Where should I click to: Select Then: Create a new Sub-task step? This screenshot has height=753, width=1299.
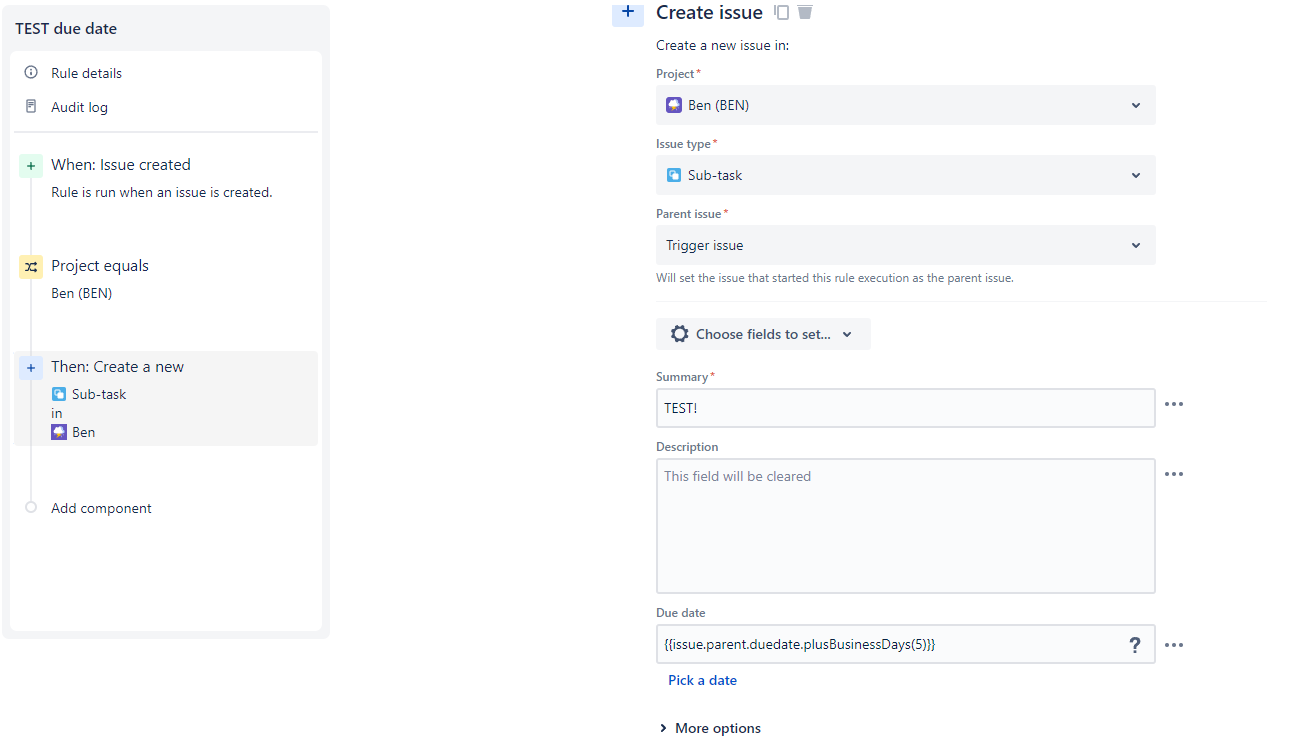tap(166, 398)
